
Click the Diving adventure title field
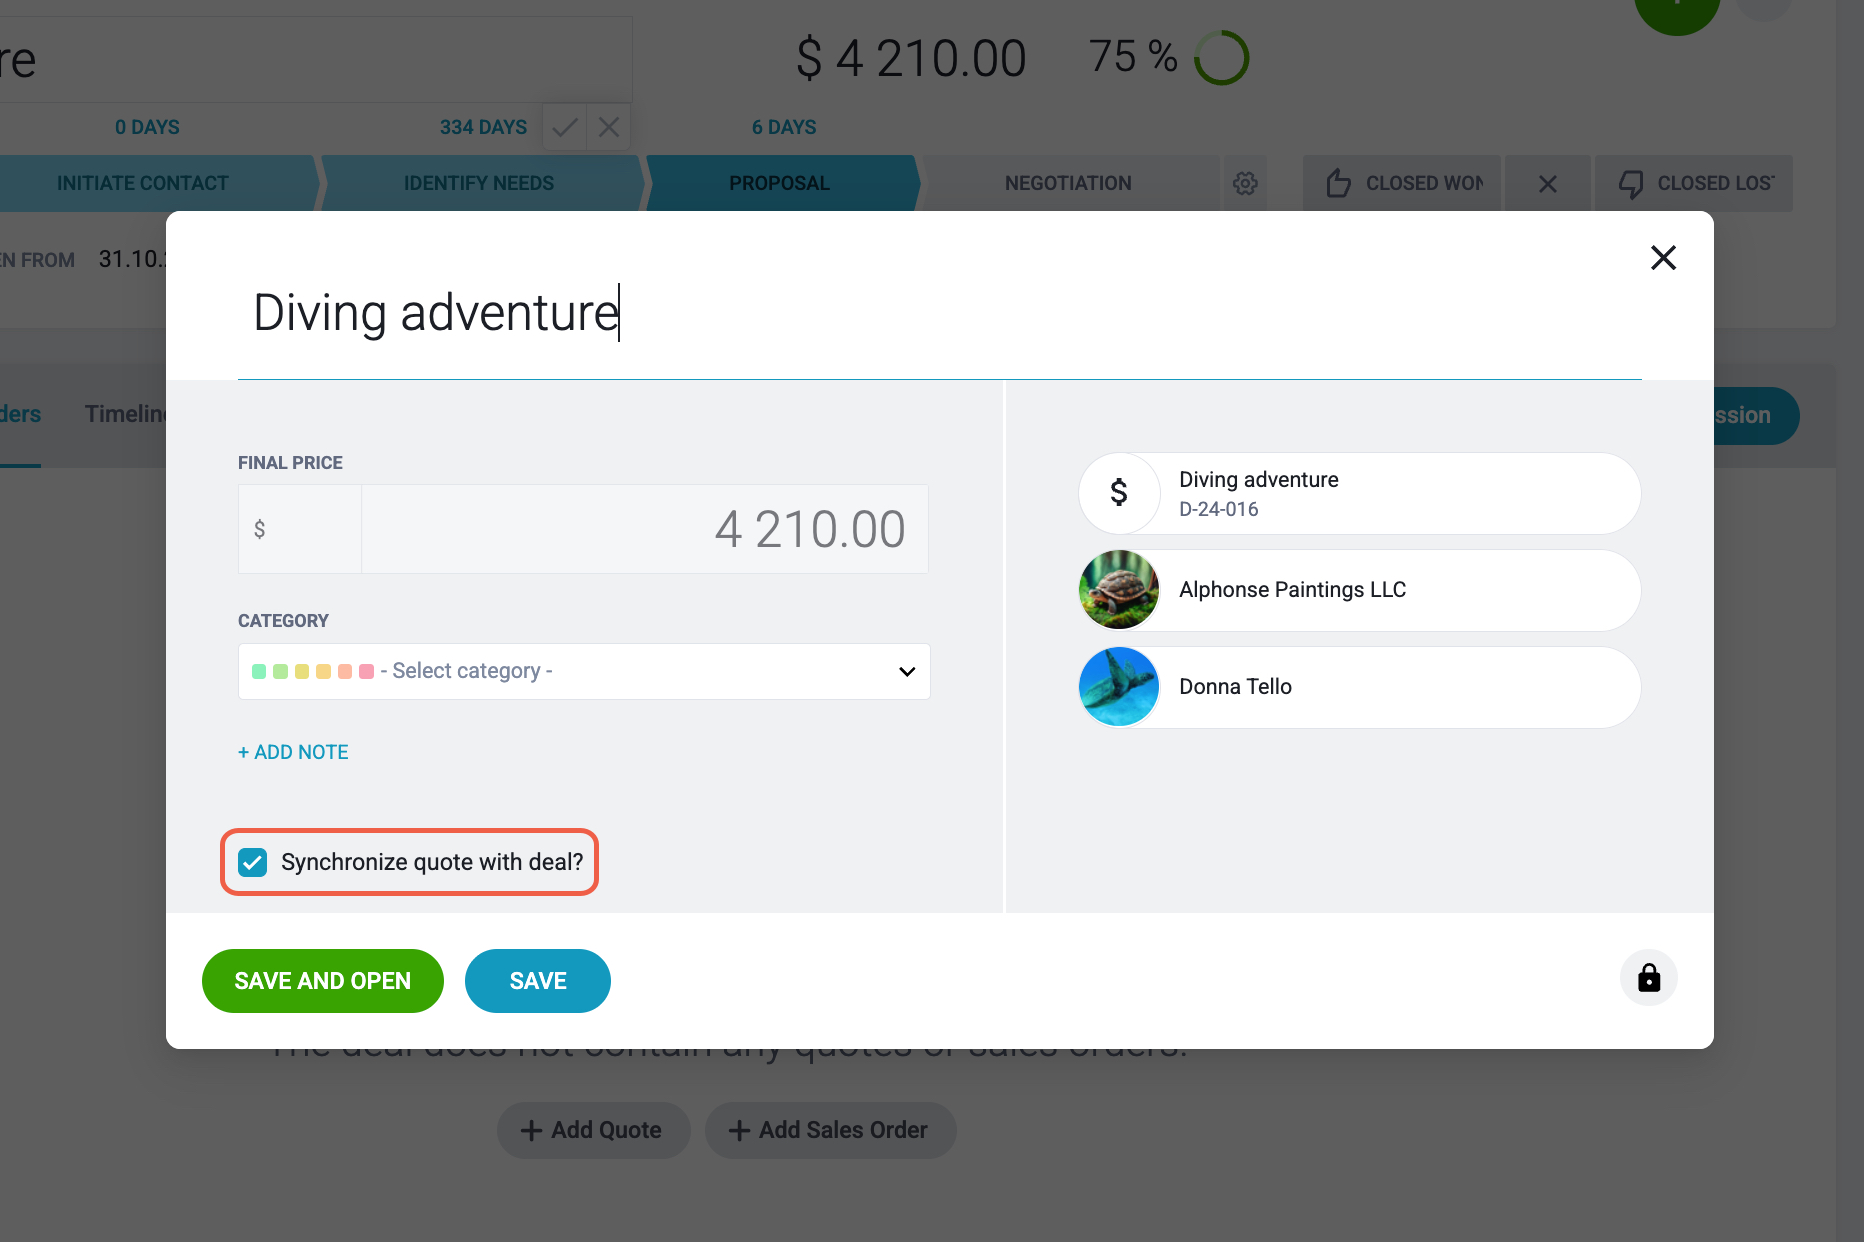940,313
